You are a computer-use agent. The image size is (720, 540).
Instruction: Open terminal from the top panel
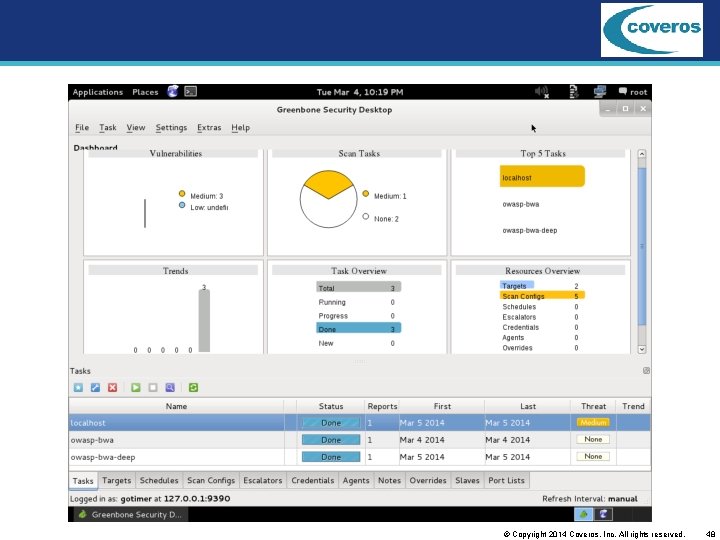pos(191,91)
